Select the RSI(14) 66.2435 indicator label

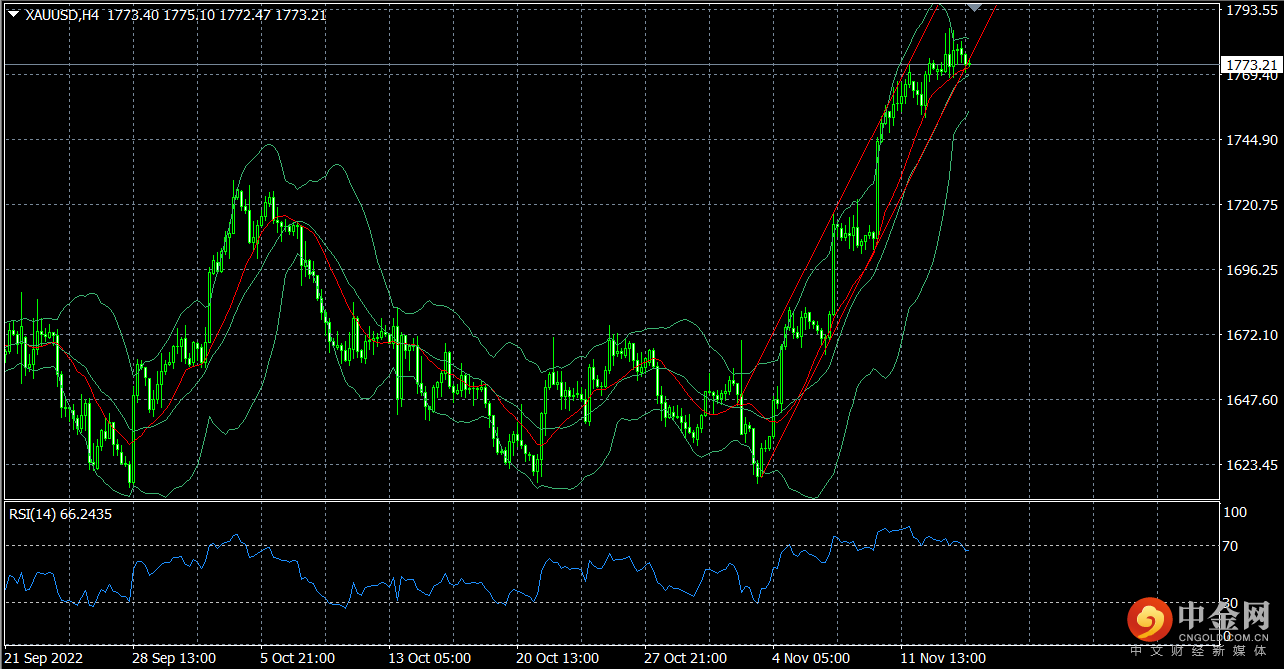coord(60,514)
